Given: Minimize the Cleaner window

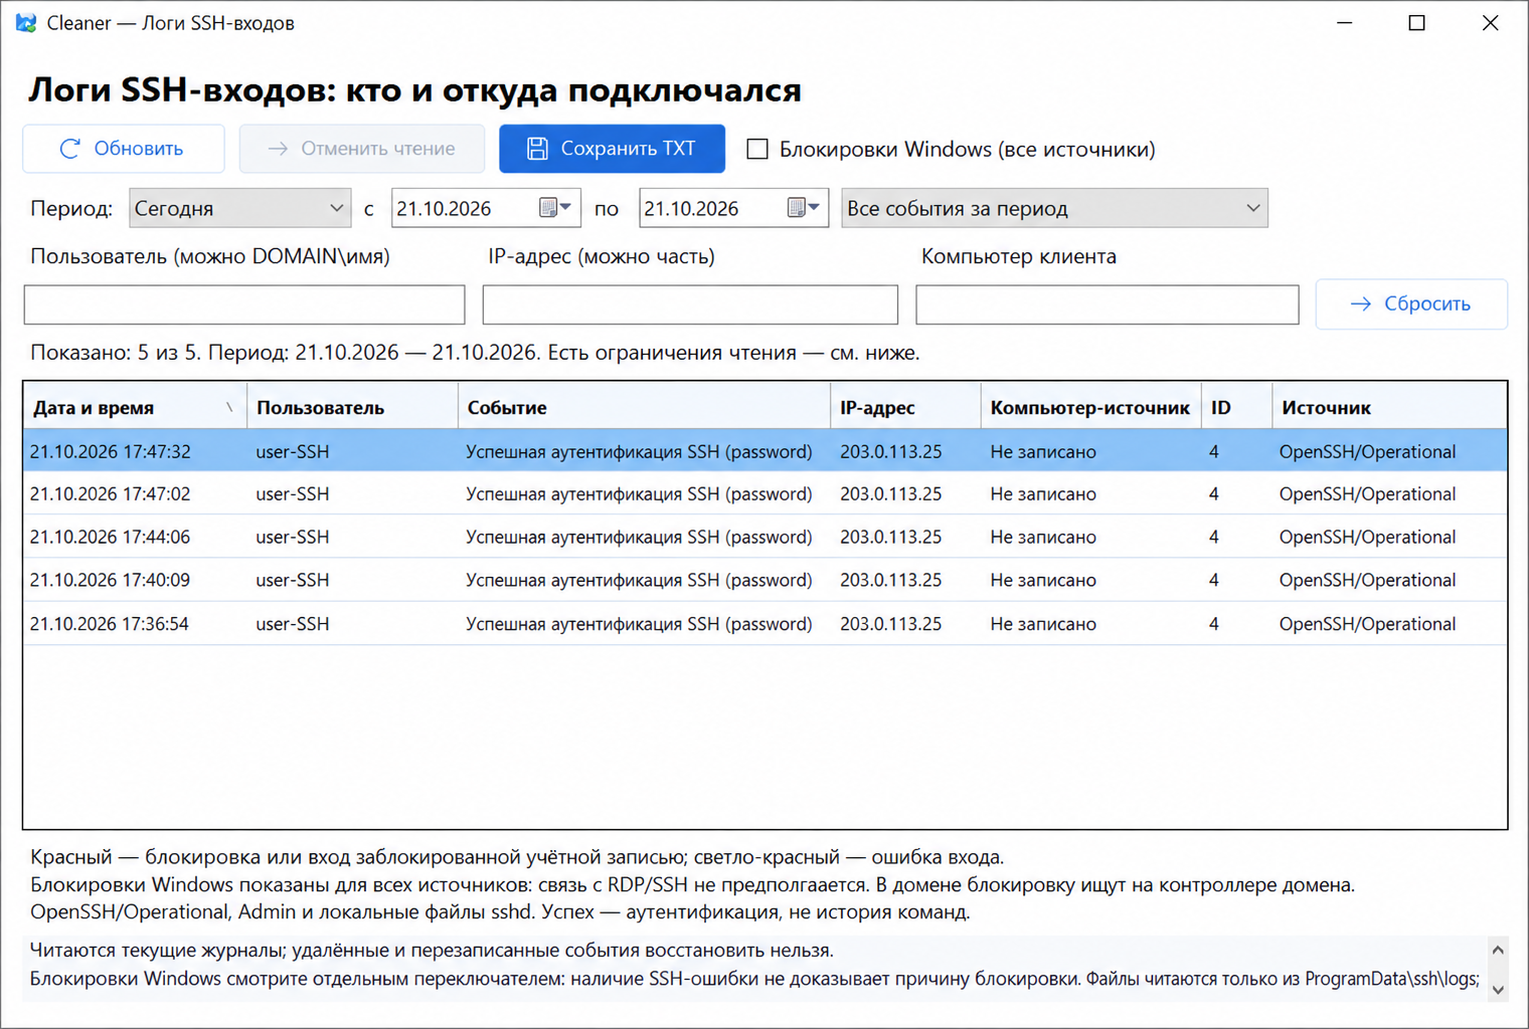Looking at the screenshot, I should click(x=1345, y=23).
